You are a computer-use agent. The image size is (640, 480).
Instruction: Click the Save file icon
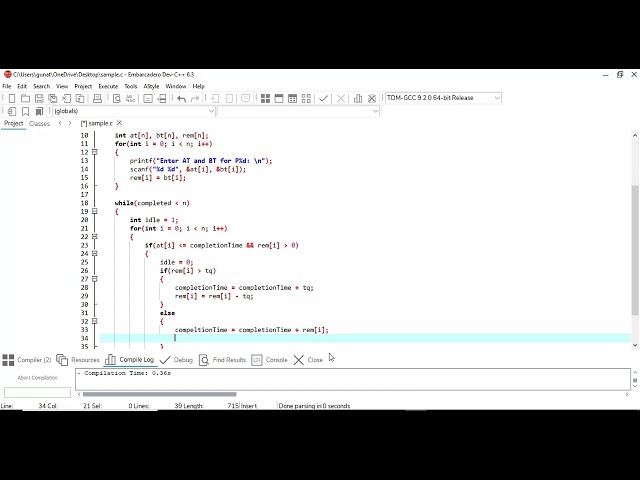[x=39, y=98]
